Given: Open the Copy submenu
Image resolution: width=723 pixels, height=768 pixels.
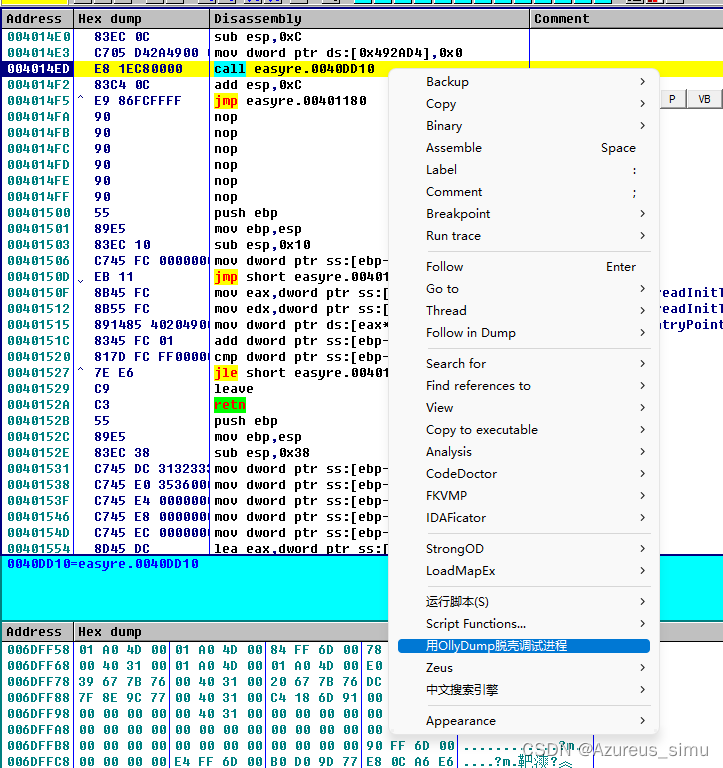Looking at the screenshot, I should (x=524, y=104).
